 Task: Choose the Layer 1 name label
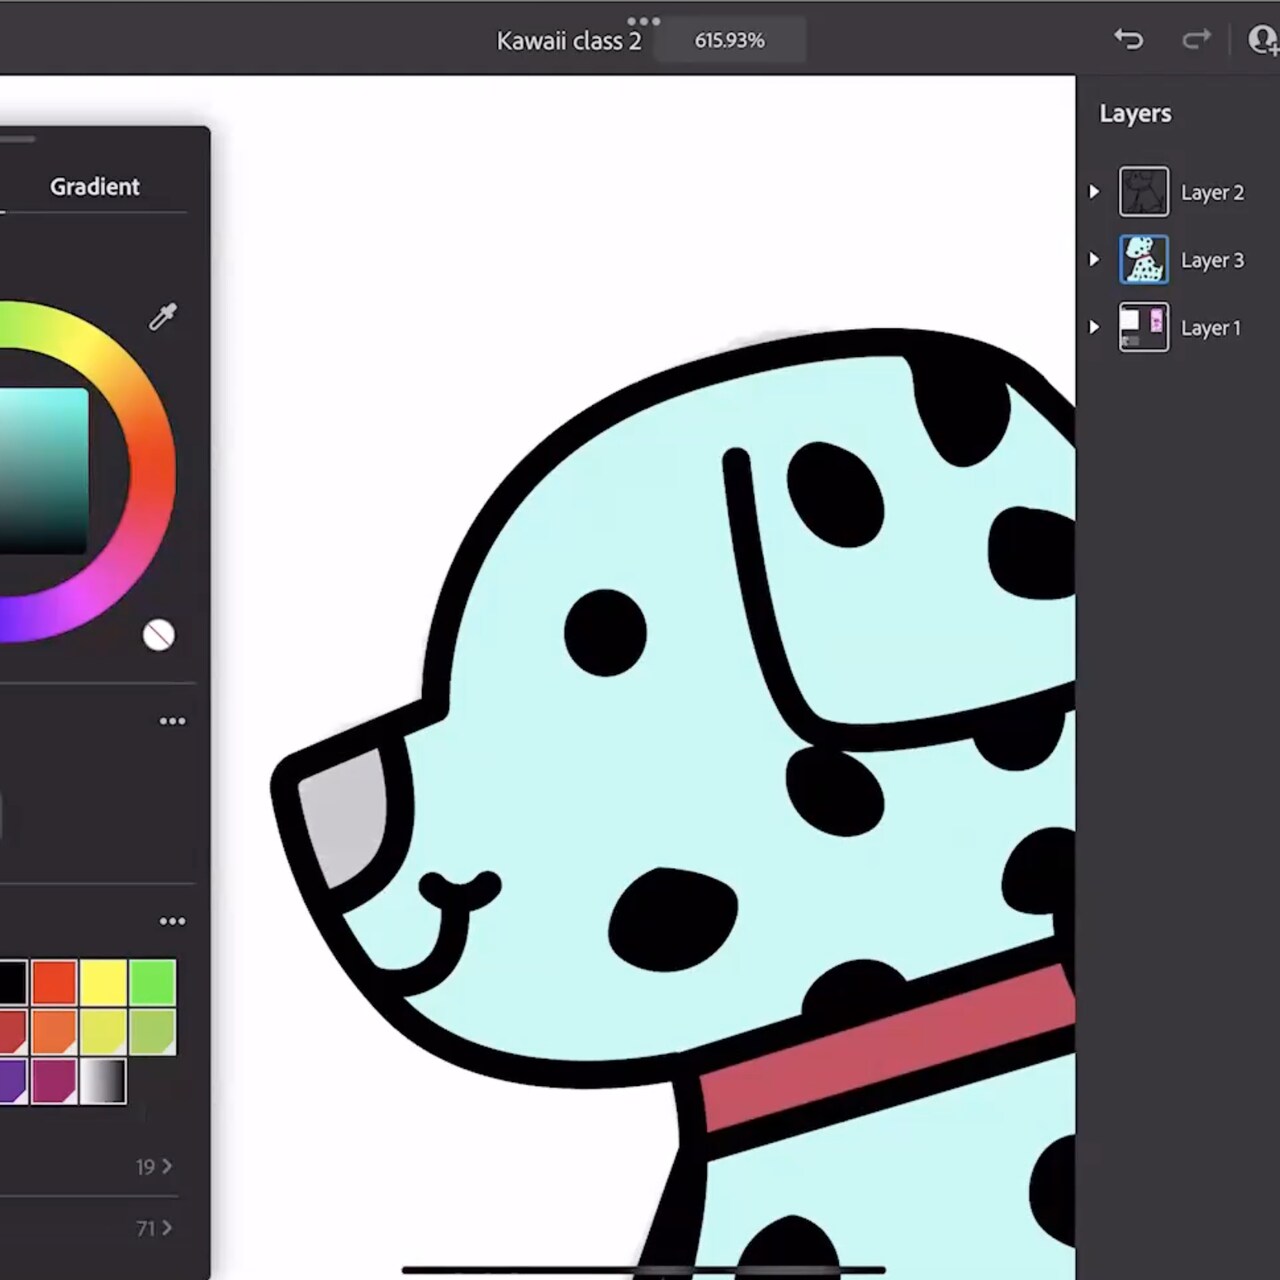click(1210, 328)
